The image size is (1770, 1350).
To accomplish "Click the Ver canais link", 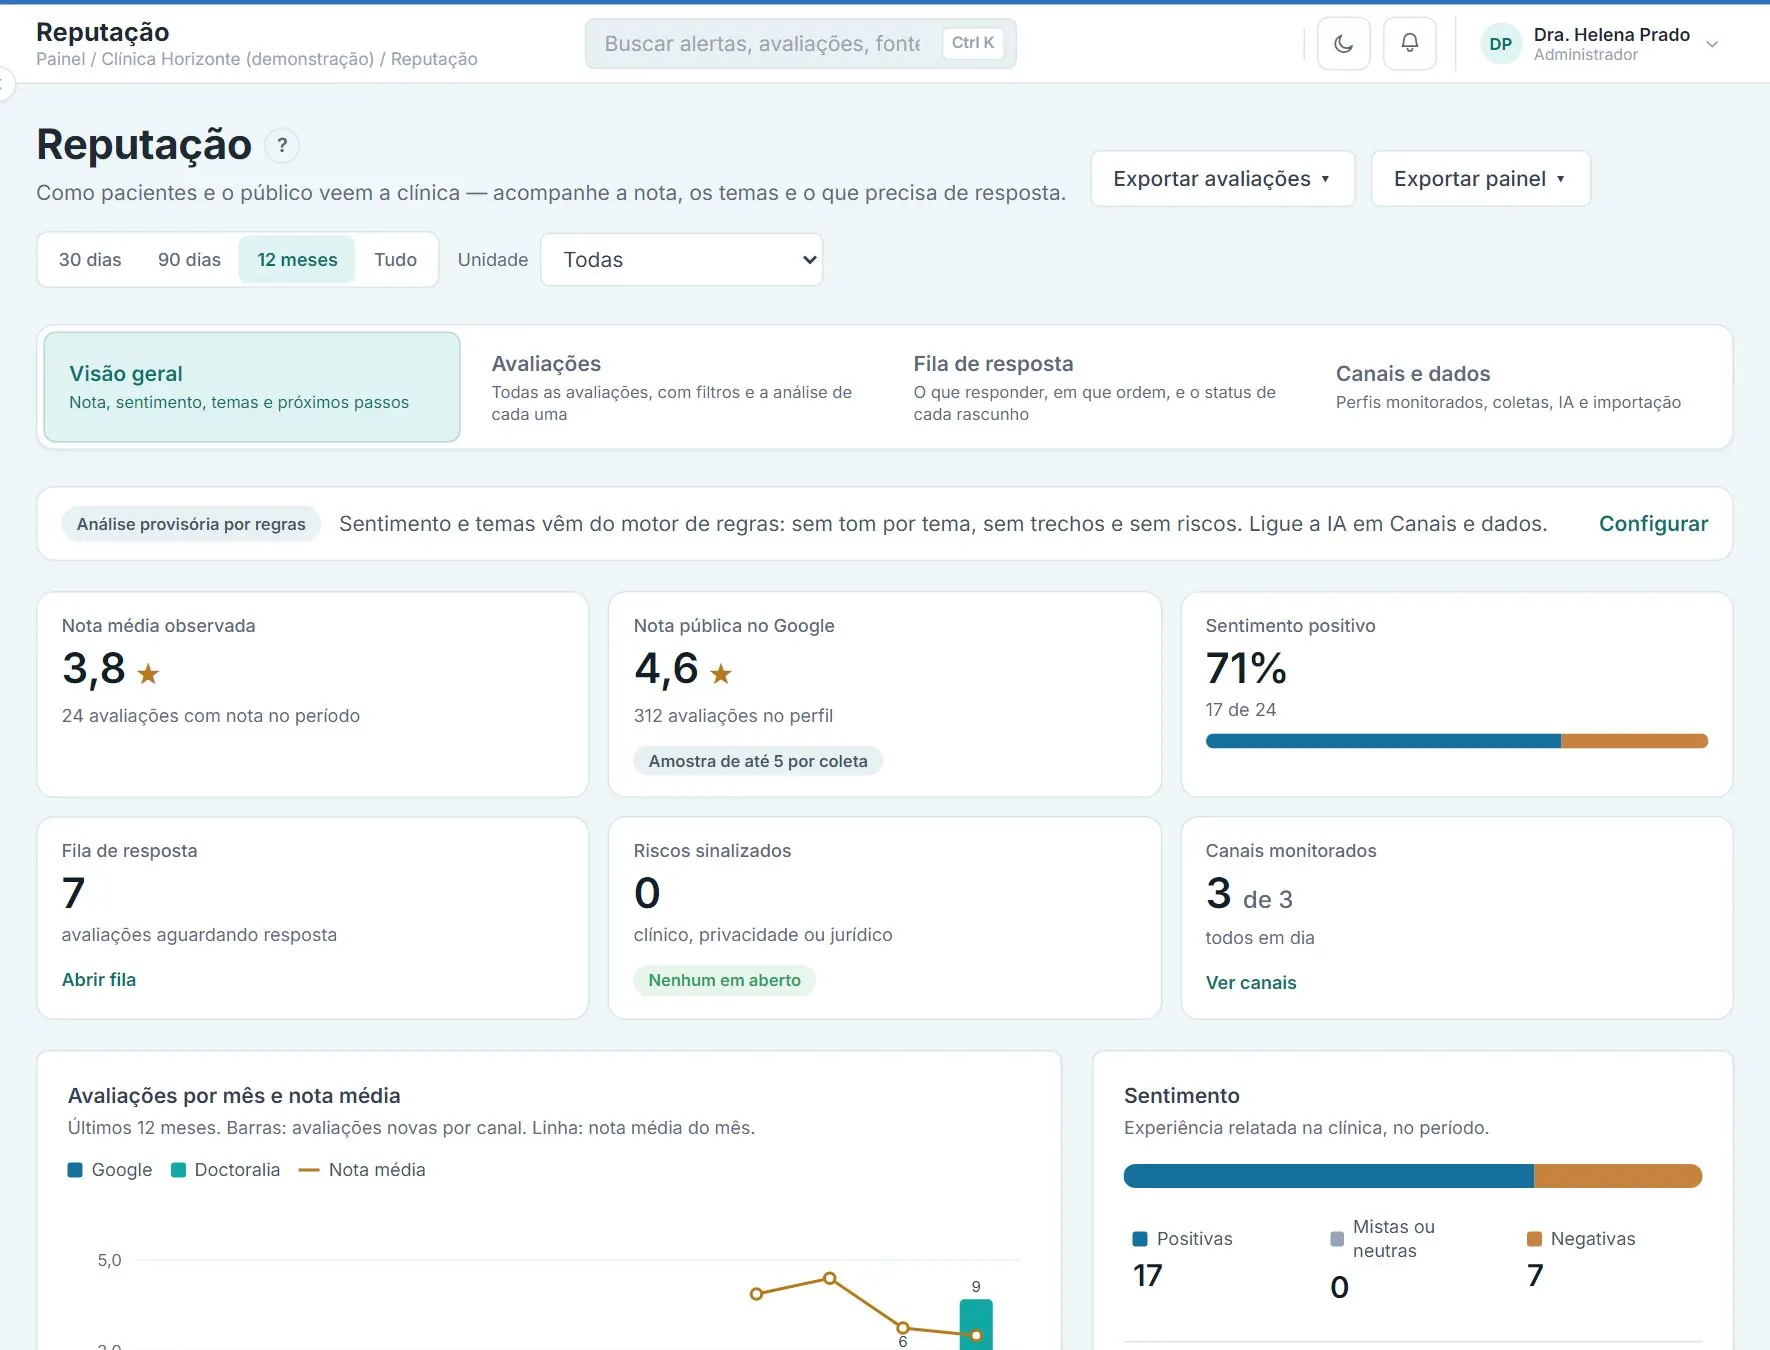I will [1251, 983].
